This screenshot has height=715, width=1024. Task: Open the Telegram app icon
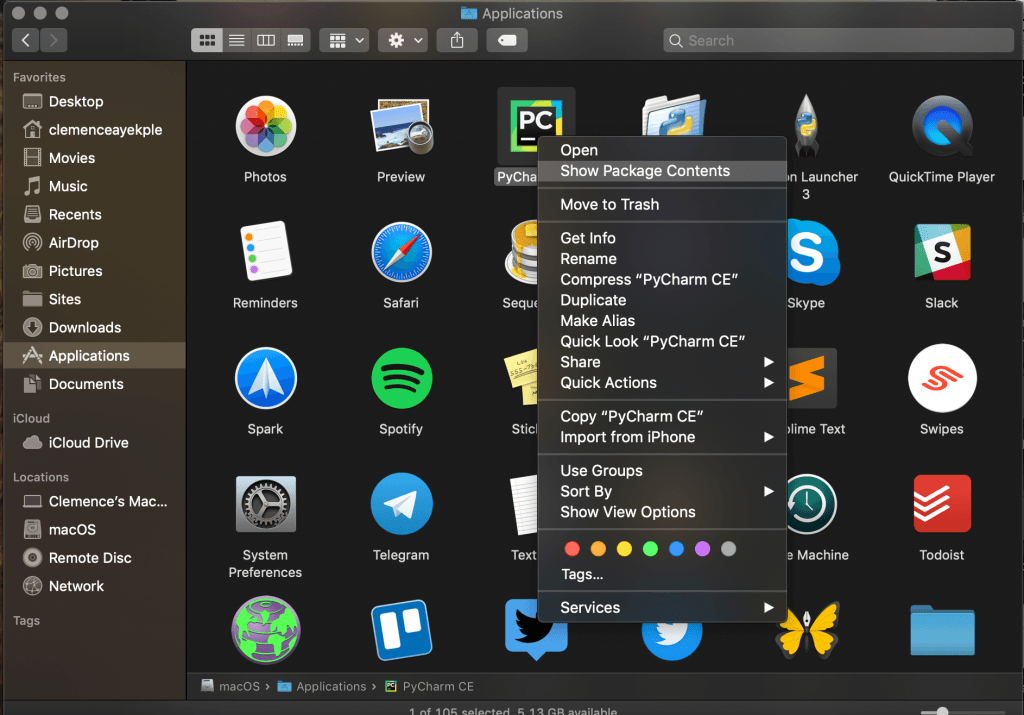point(401,505)
